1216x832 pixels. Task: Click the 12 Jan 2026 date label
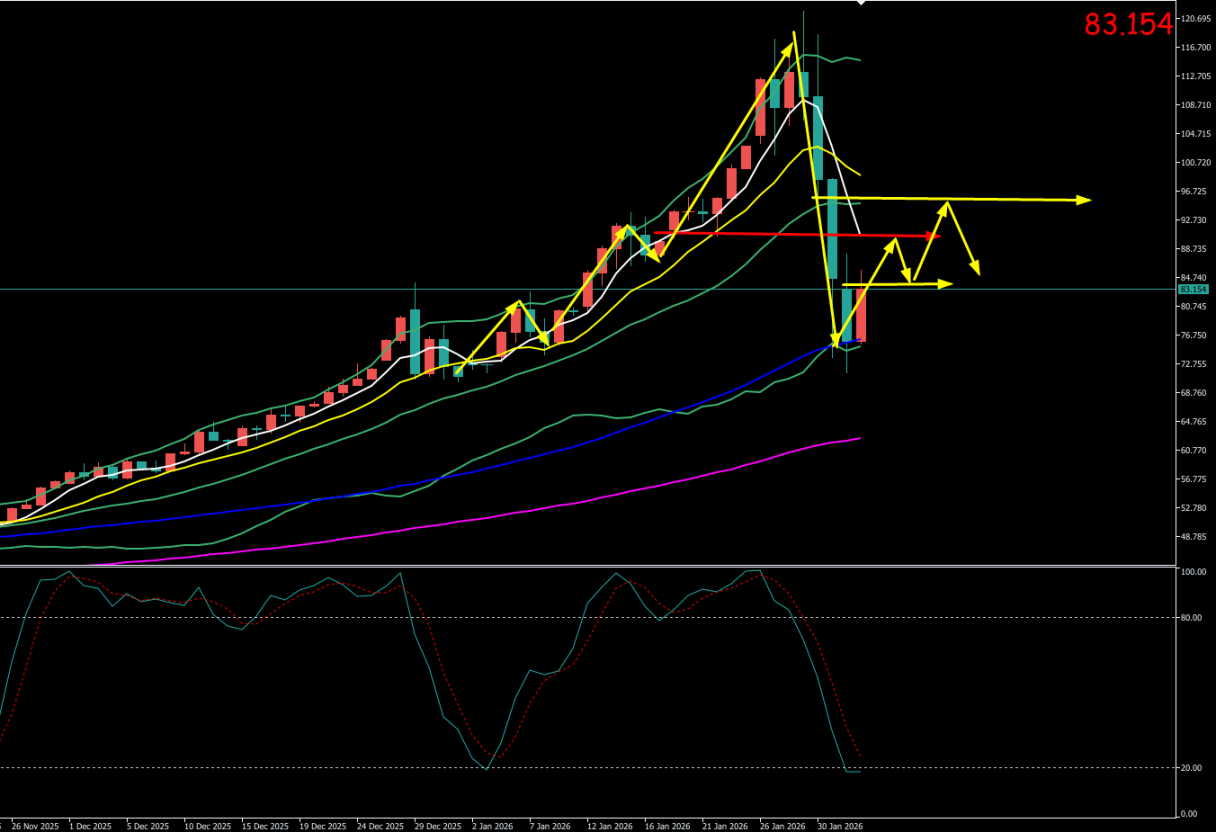coord(609,827)
